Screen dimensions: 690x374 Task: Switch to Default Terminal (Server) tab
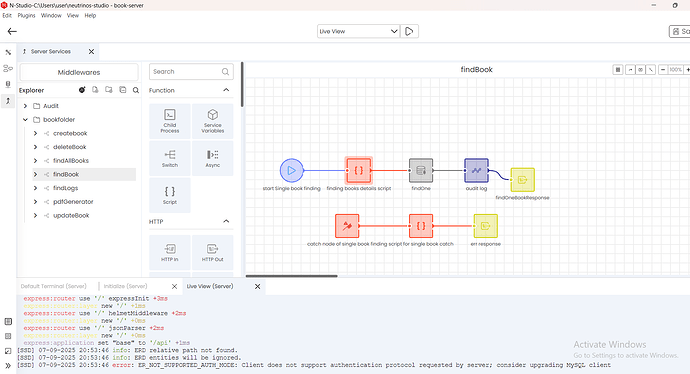54,286
